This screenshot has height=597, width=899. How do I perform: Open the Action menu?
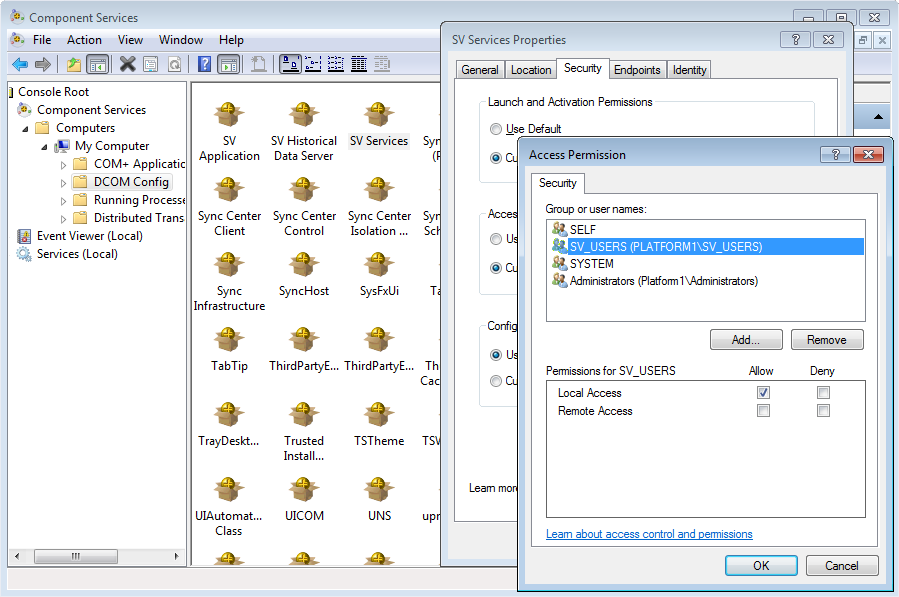coord(84,40)
